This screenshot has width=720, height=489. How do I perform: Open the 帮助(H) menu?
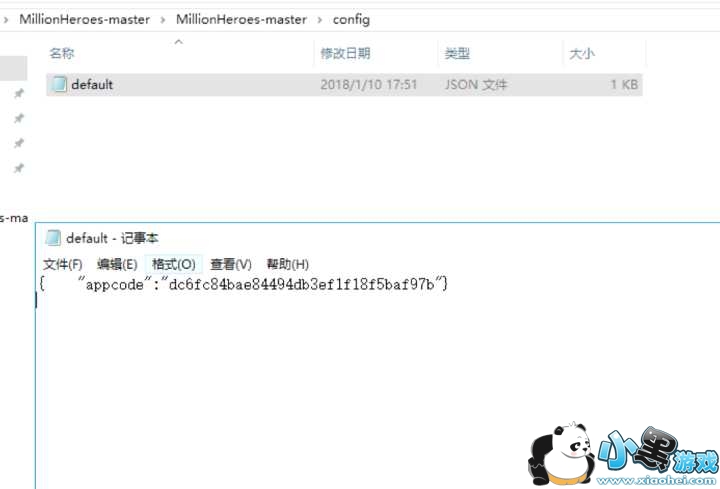(x=287, y=264)
